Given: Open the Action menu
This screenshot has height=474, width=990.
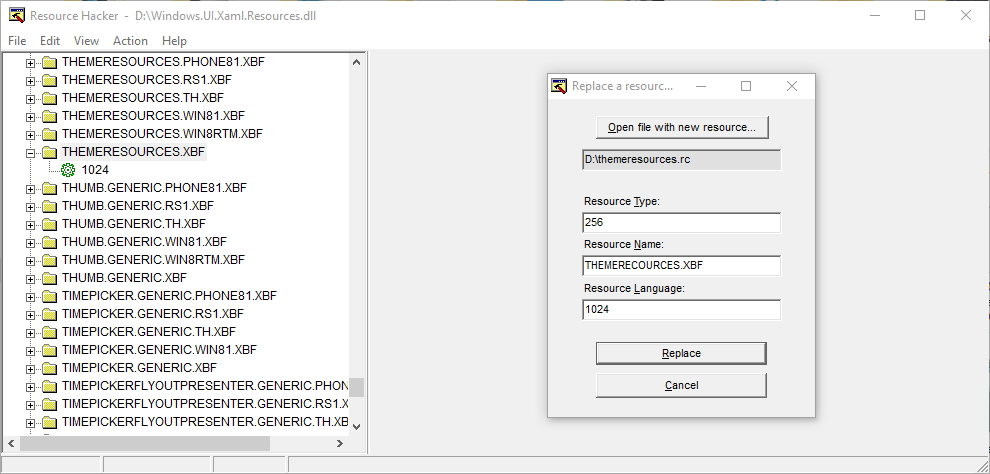Looking at the screenshot, I should click(130, 40).
